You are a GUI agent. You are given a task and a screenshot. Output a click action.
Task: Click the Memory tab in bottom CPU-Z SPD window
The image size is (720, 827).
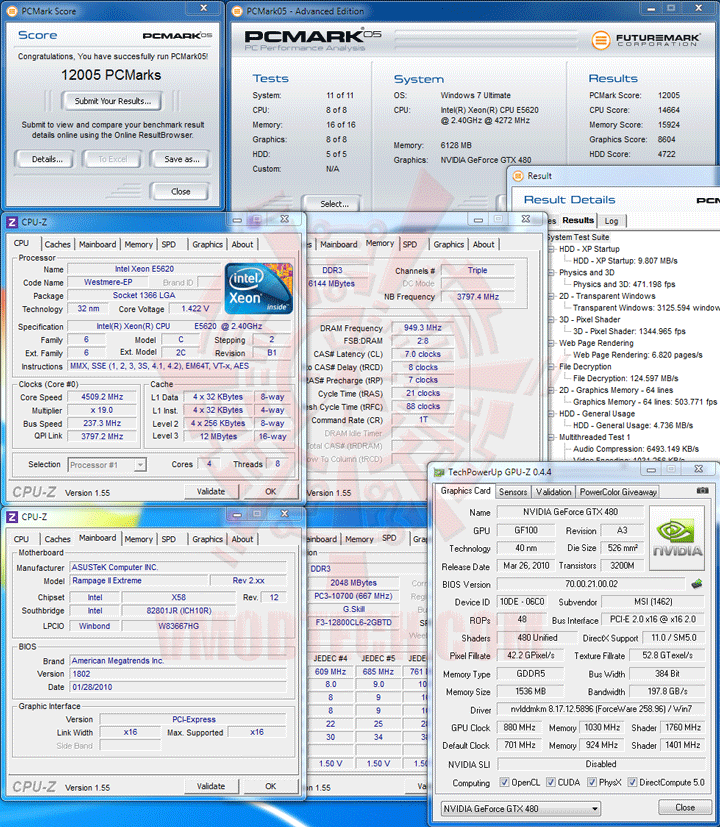[359, 539]
